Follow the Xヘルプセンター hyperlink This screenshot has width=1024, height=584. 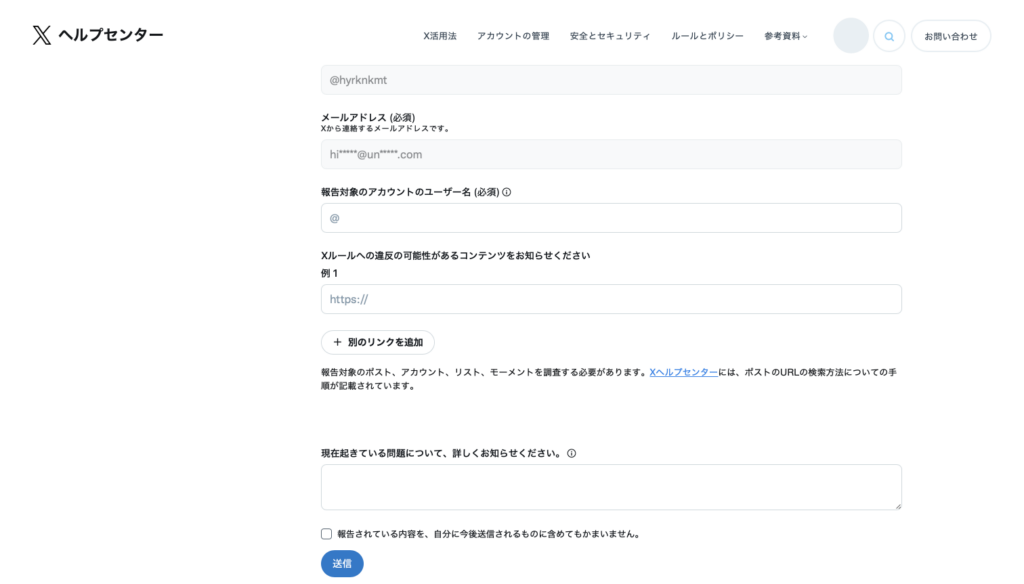point(683,372)
